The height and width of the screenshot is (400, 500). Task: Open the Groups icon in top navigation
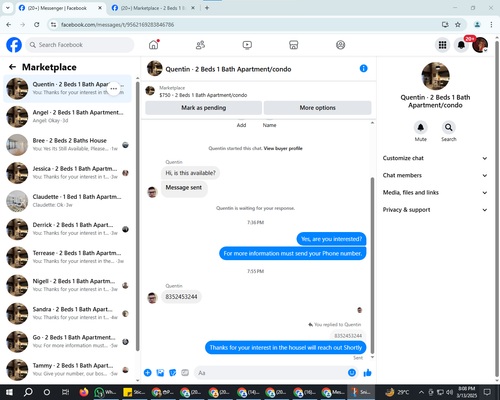pyautogui.click(x=340, y=45)
